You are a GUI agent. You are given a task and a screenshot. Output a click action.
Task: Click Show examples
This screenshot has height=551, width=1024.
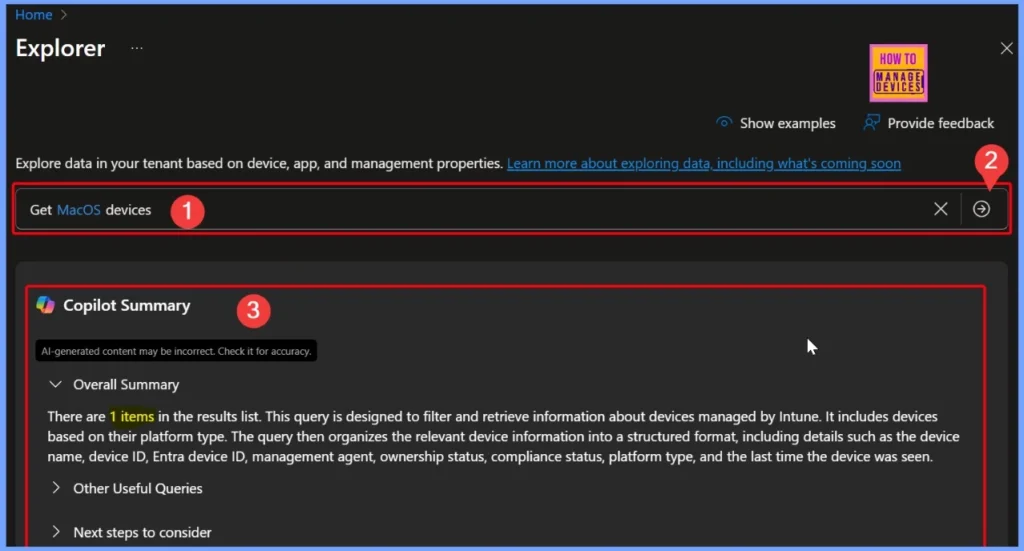pyautogui.click(x=787, y=123)
